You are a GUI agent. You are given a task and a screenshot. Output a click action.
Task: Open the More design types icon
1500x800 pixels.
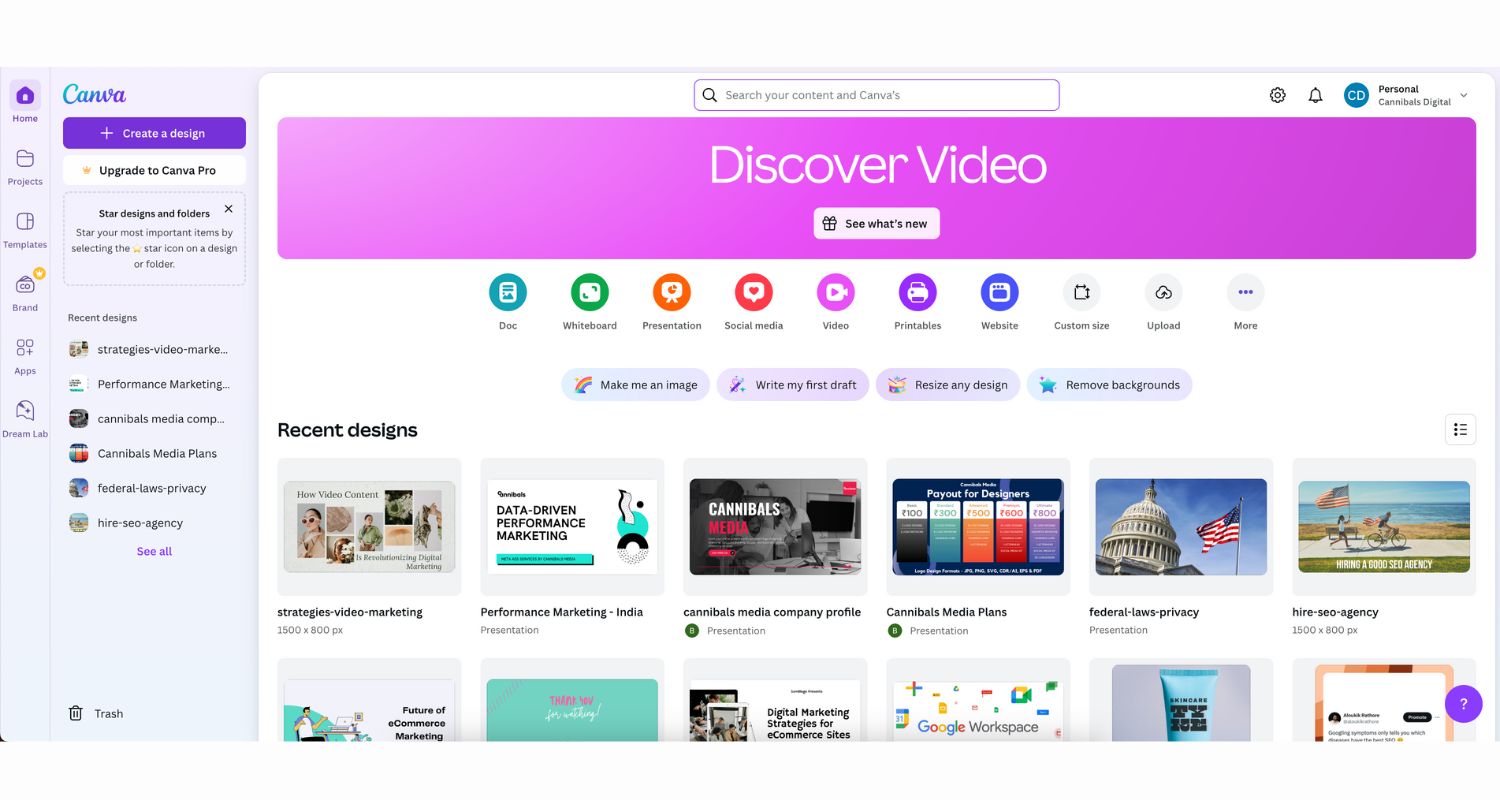(1246, 292)
